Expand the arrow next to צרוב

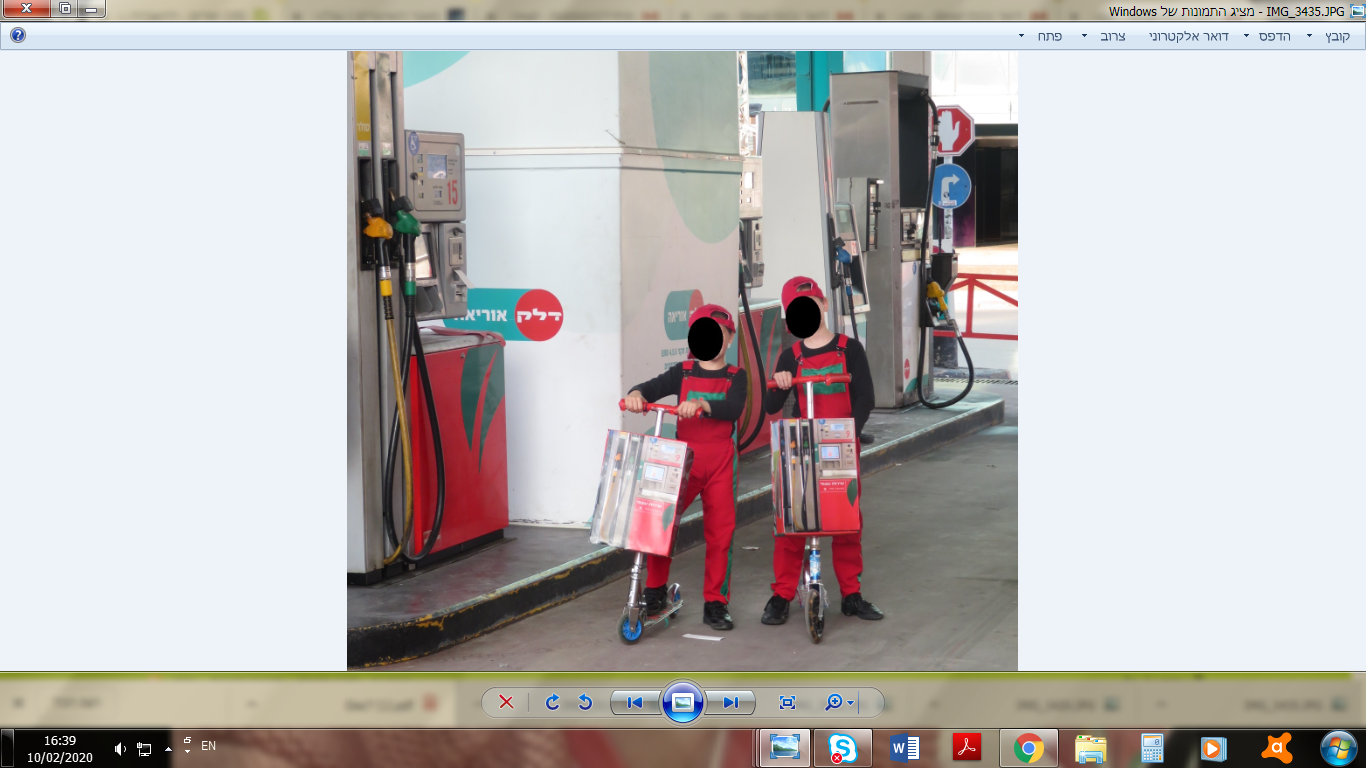pos(1084,36)
